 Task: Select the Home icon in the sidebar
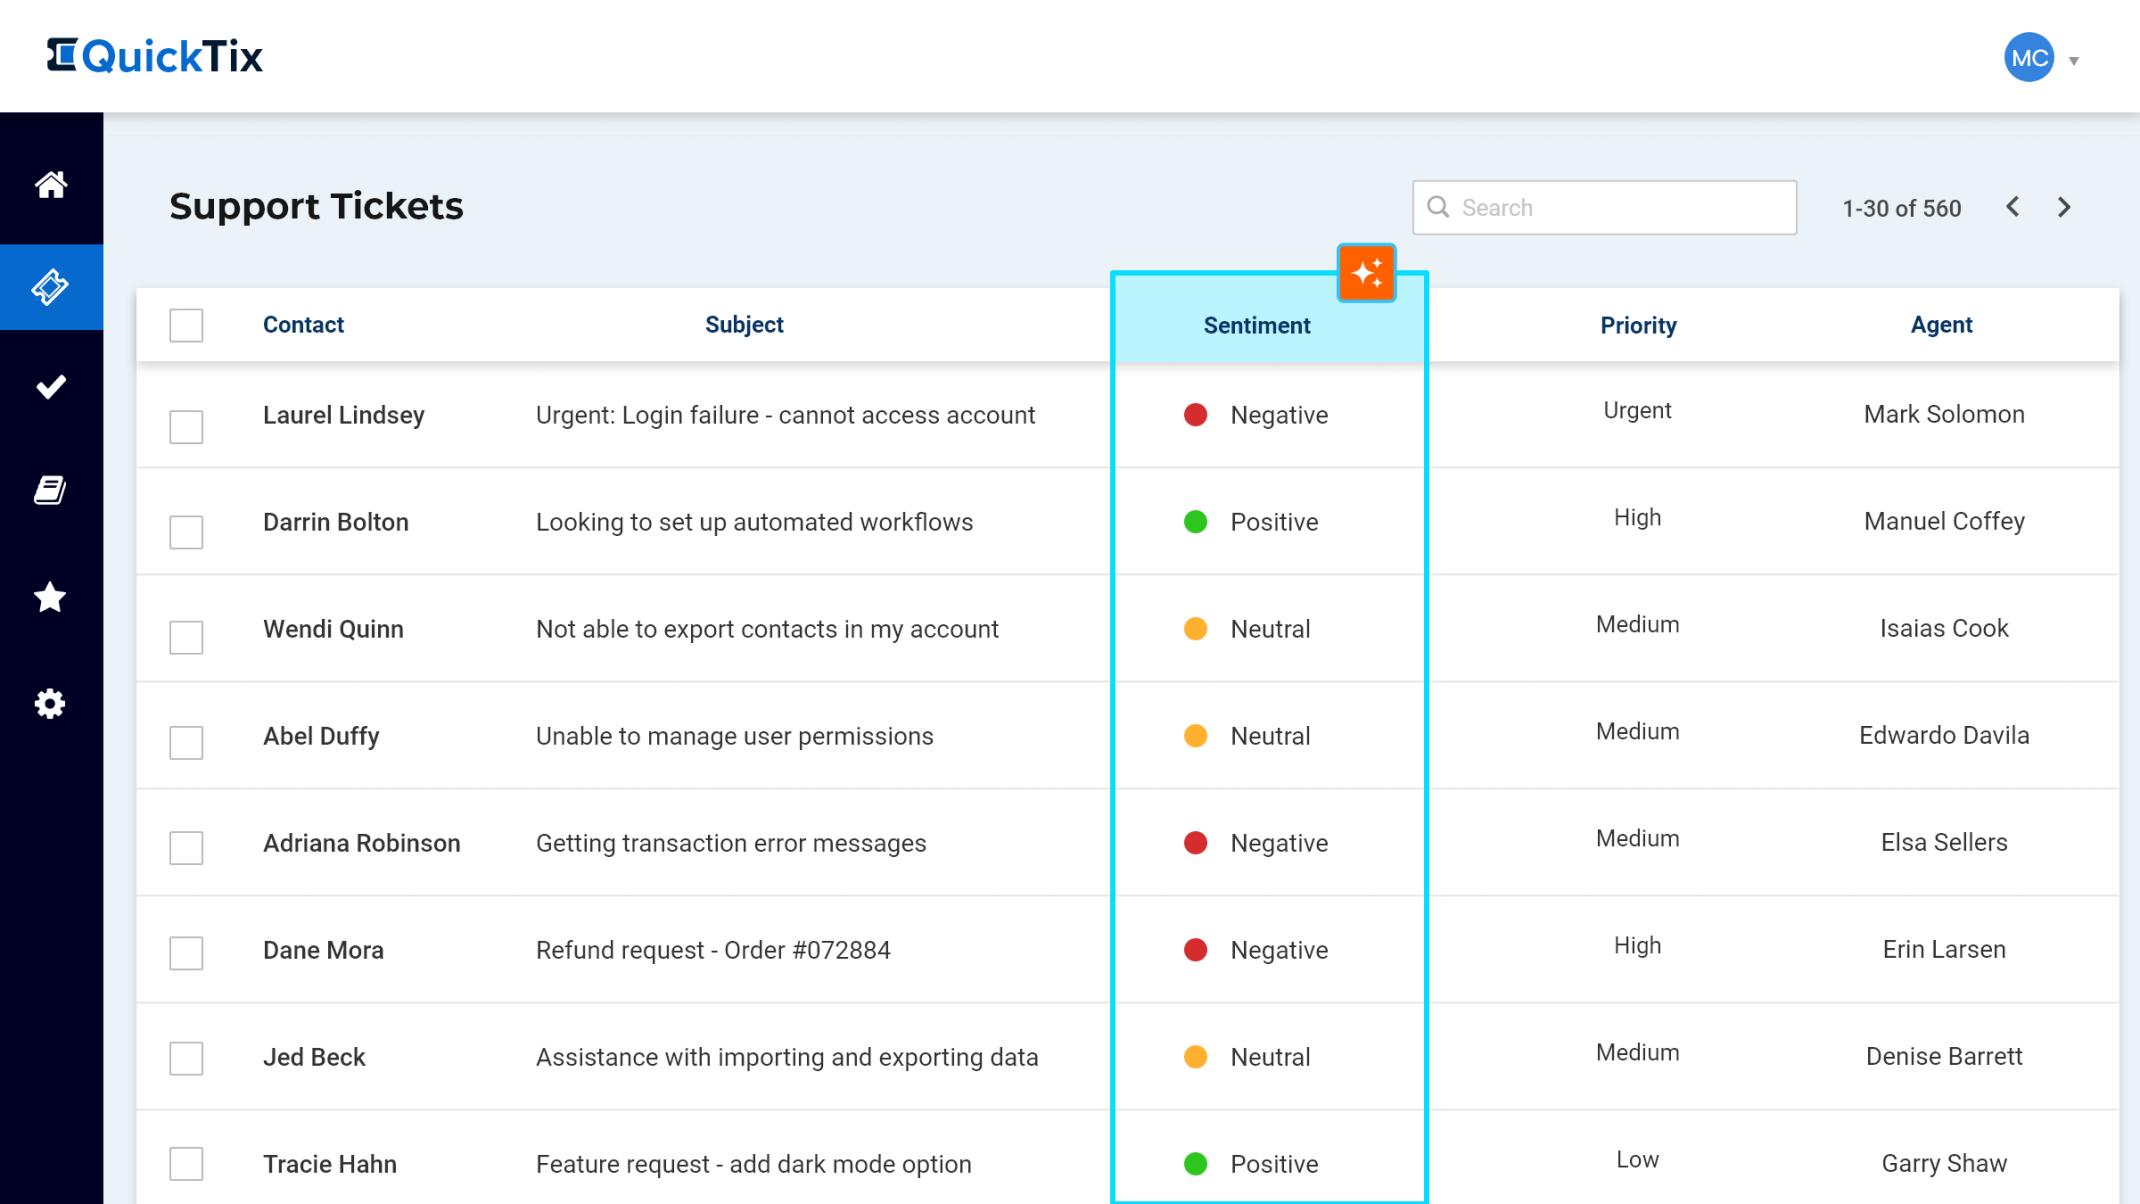click(51, 185)
